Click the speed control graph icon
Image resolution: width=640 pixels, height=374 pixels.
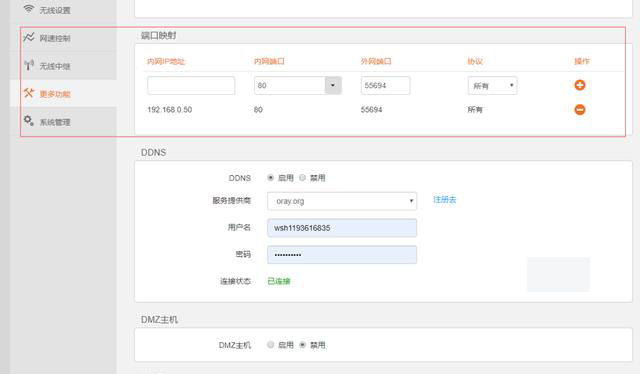click(29, 38)
